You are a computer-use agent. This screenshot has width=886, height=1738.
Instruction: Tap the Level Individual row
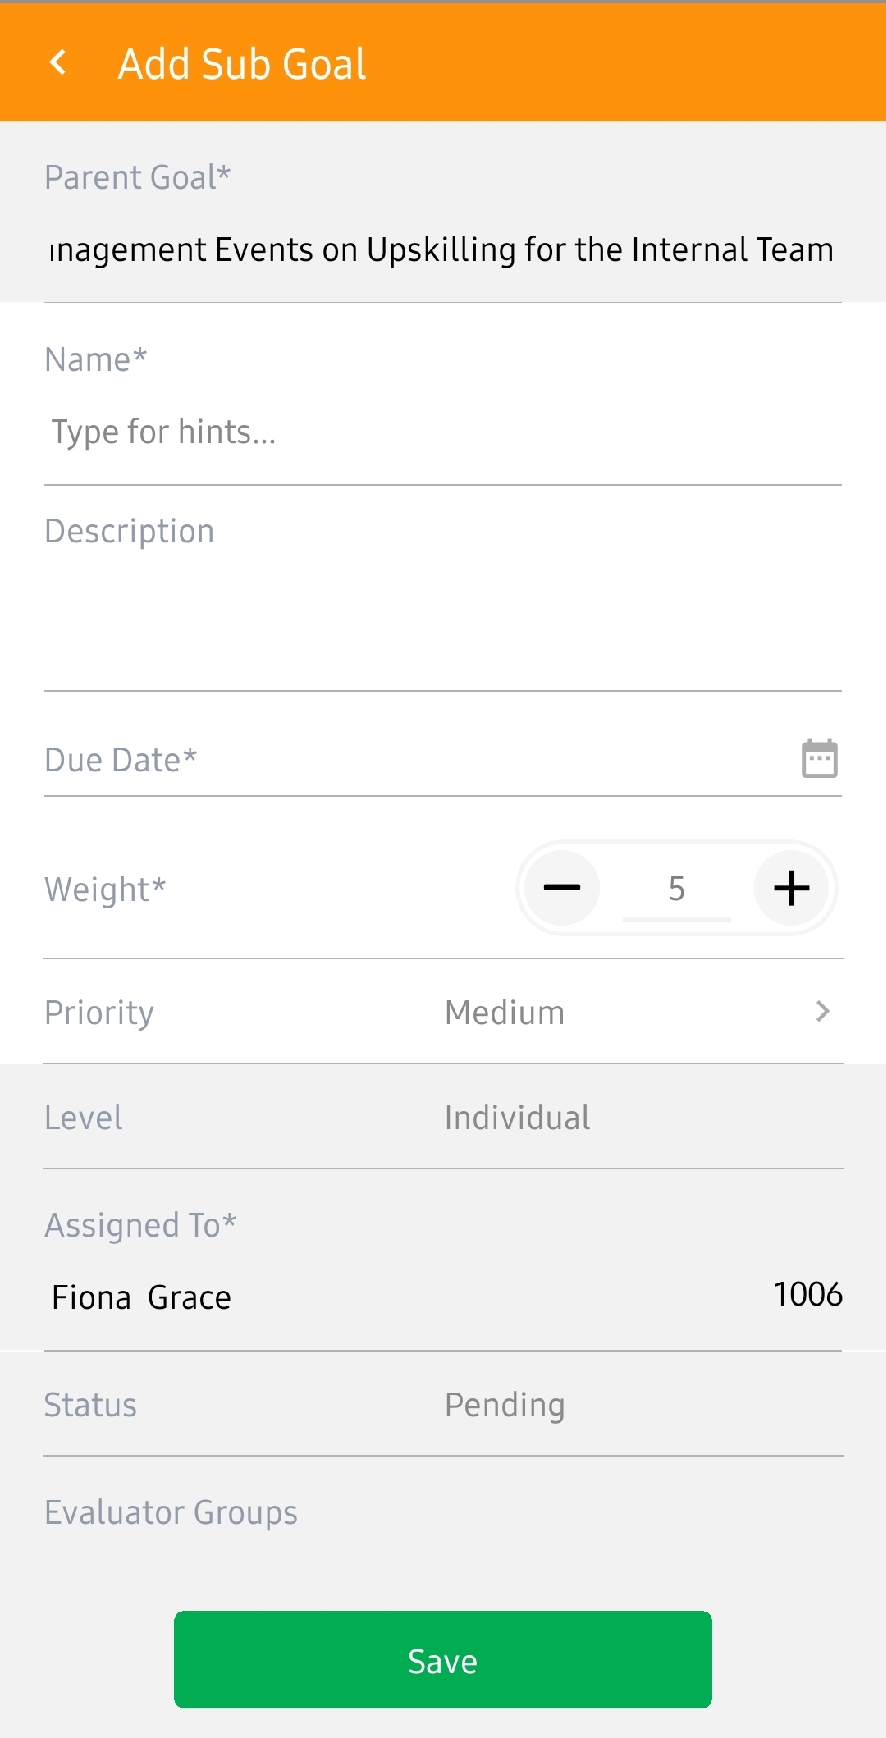pos(443,1117)
